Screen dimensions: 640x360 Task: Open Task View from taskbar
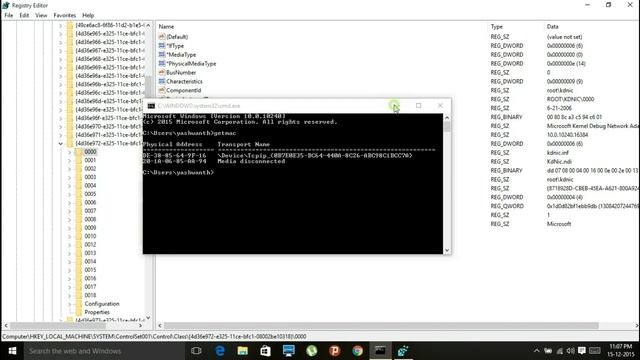point(196,351)
